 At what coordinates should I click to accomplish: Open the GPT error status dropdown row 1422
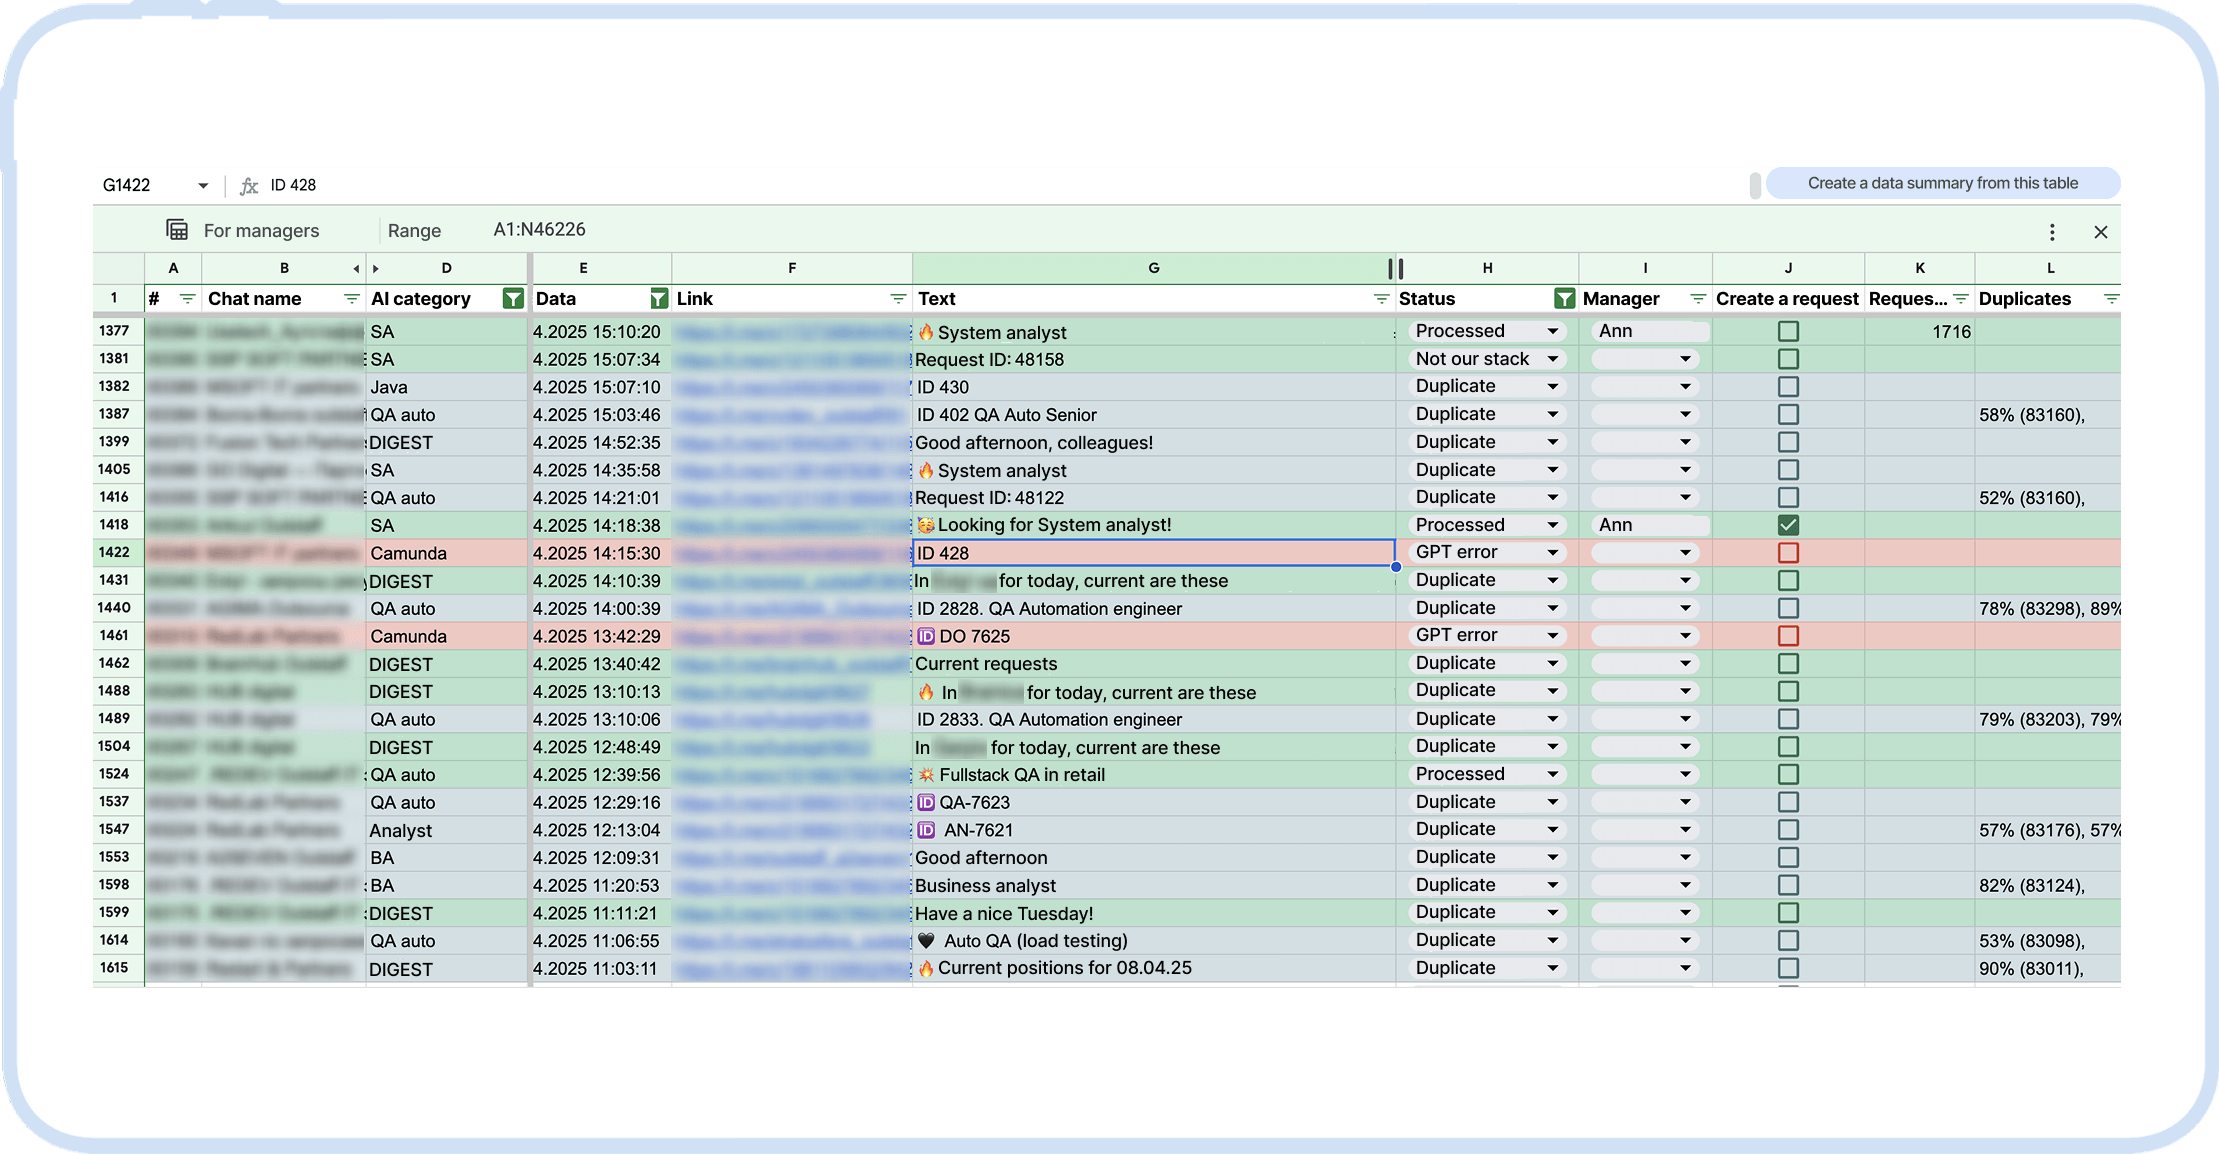click(1553, 553)
